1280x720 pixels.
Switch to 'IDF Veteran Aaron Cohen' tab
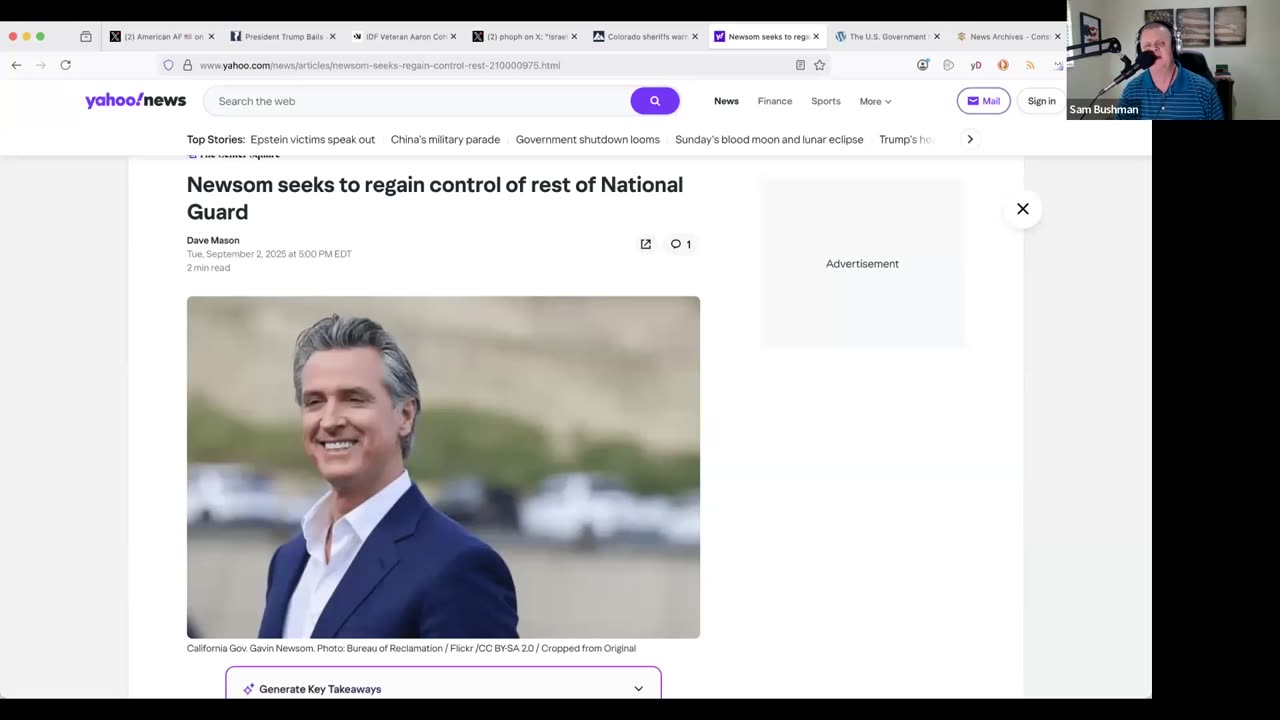coord(404,37)
